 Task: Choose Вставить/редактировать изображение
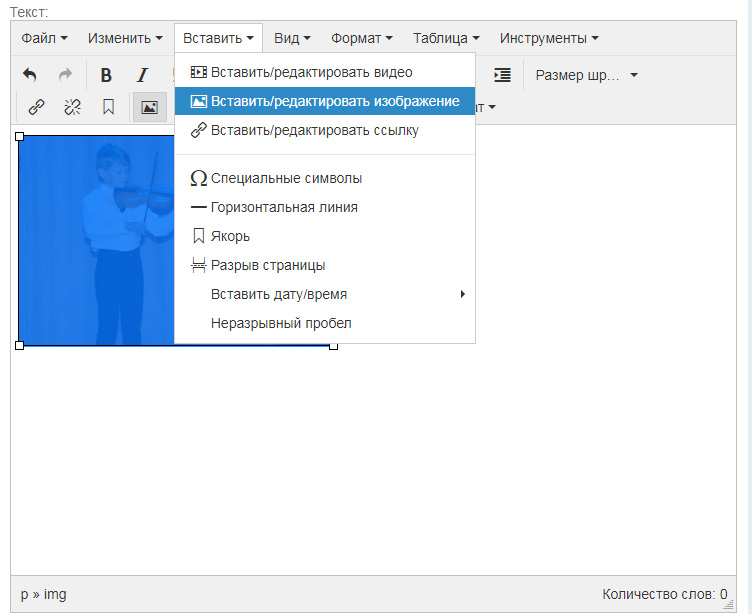[x=325, y=101]
